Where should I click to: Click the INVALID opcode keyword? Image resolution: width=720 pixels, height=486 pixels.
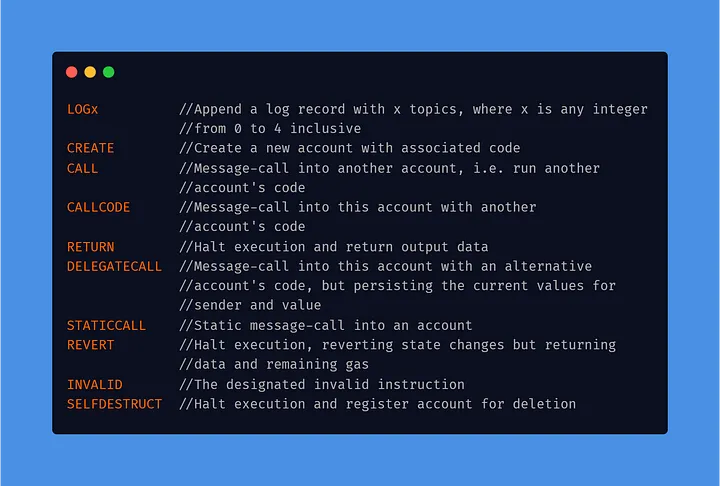(x=95, y=384)
